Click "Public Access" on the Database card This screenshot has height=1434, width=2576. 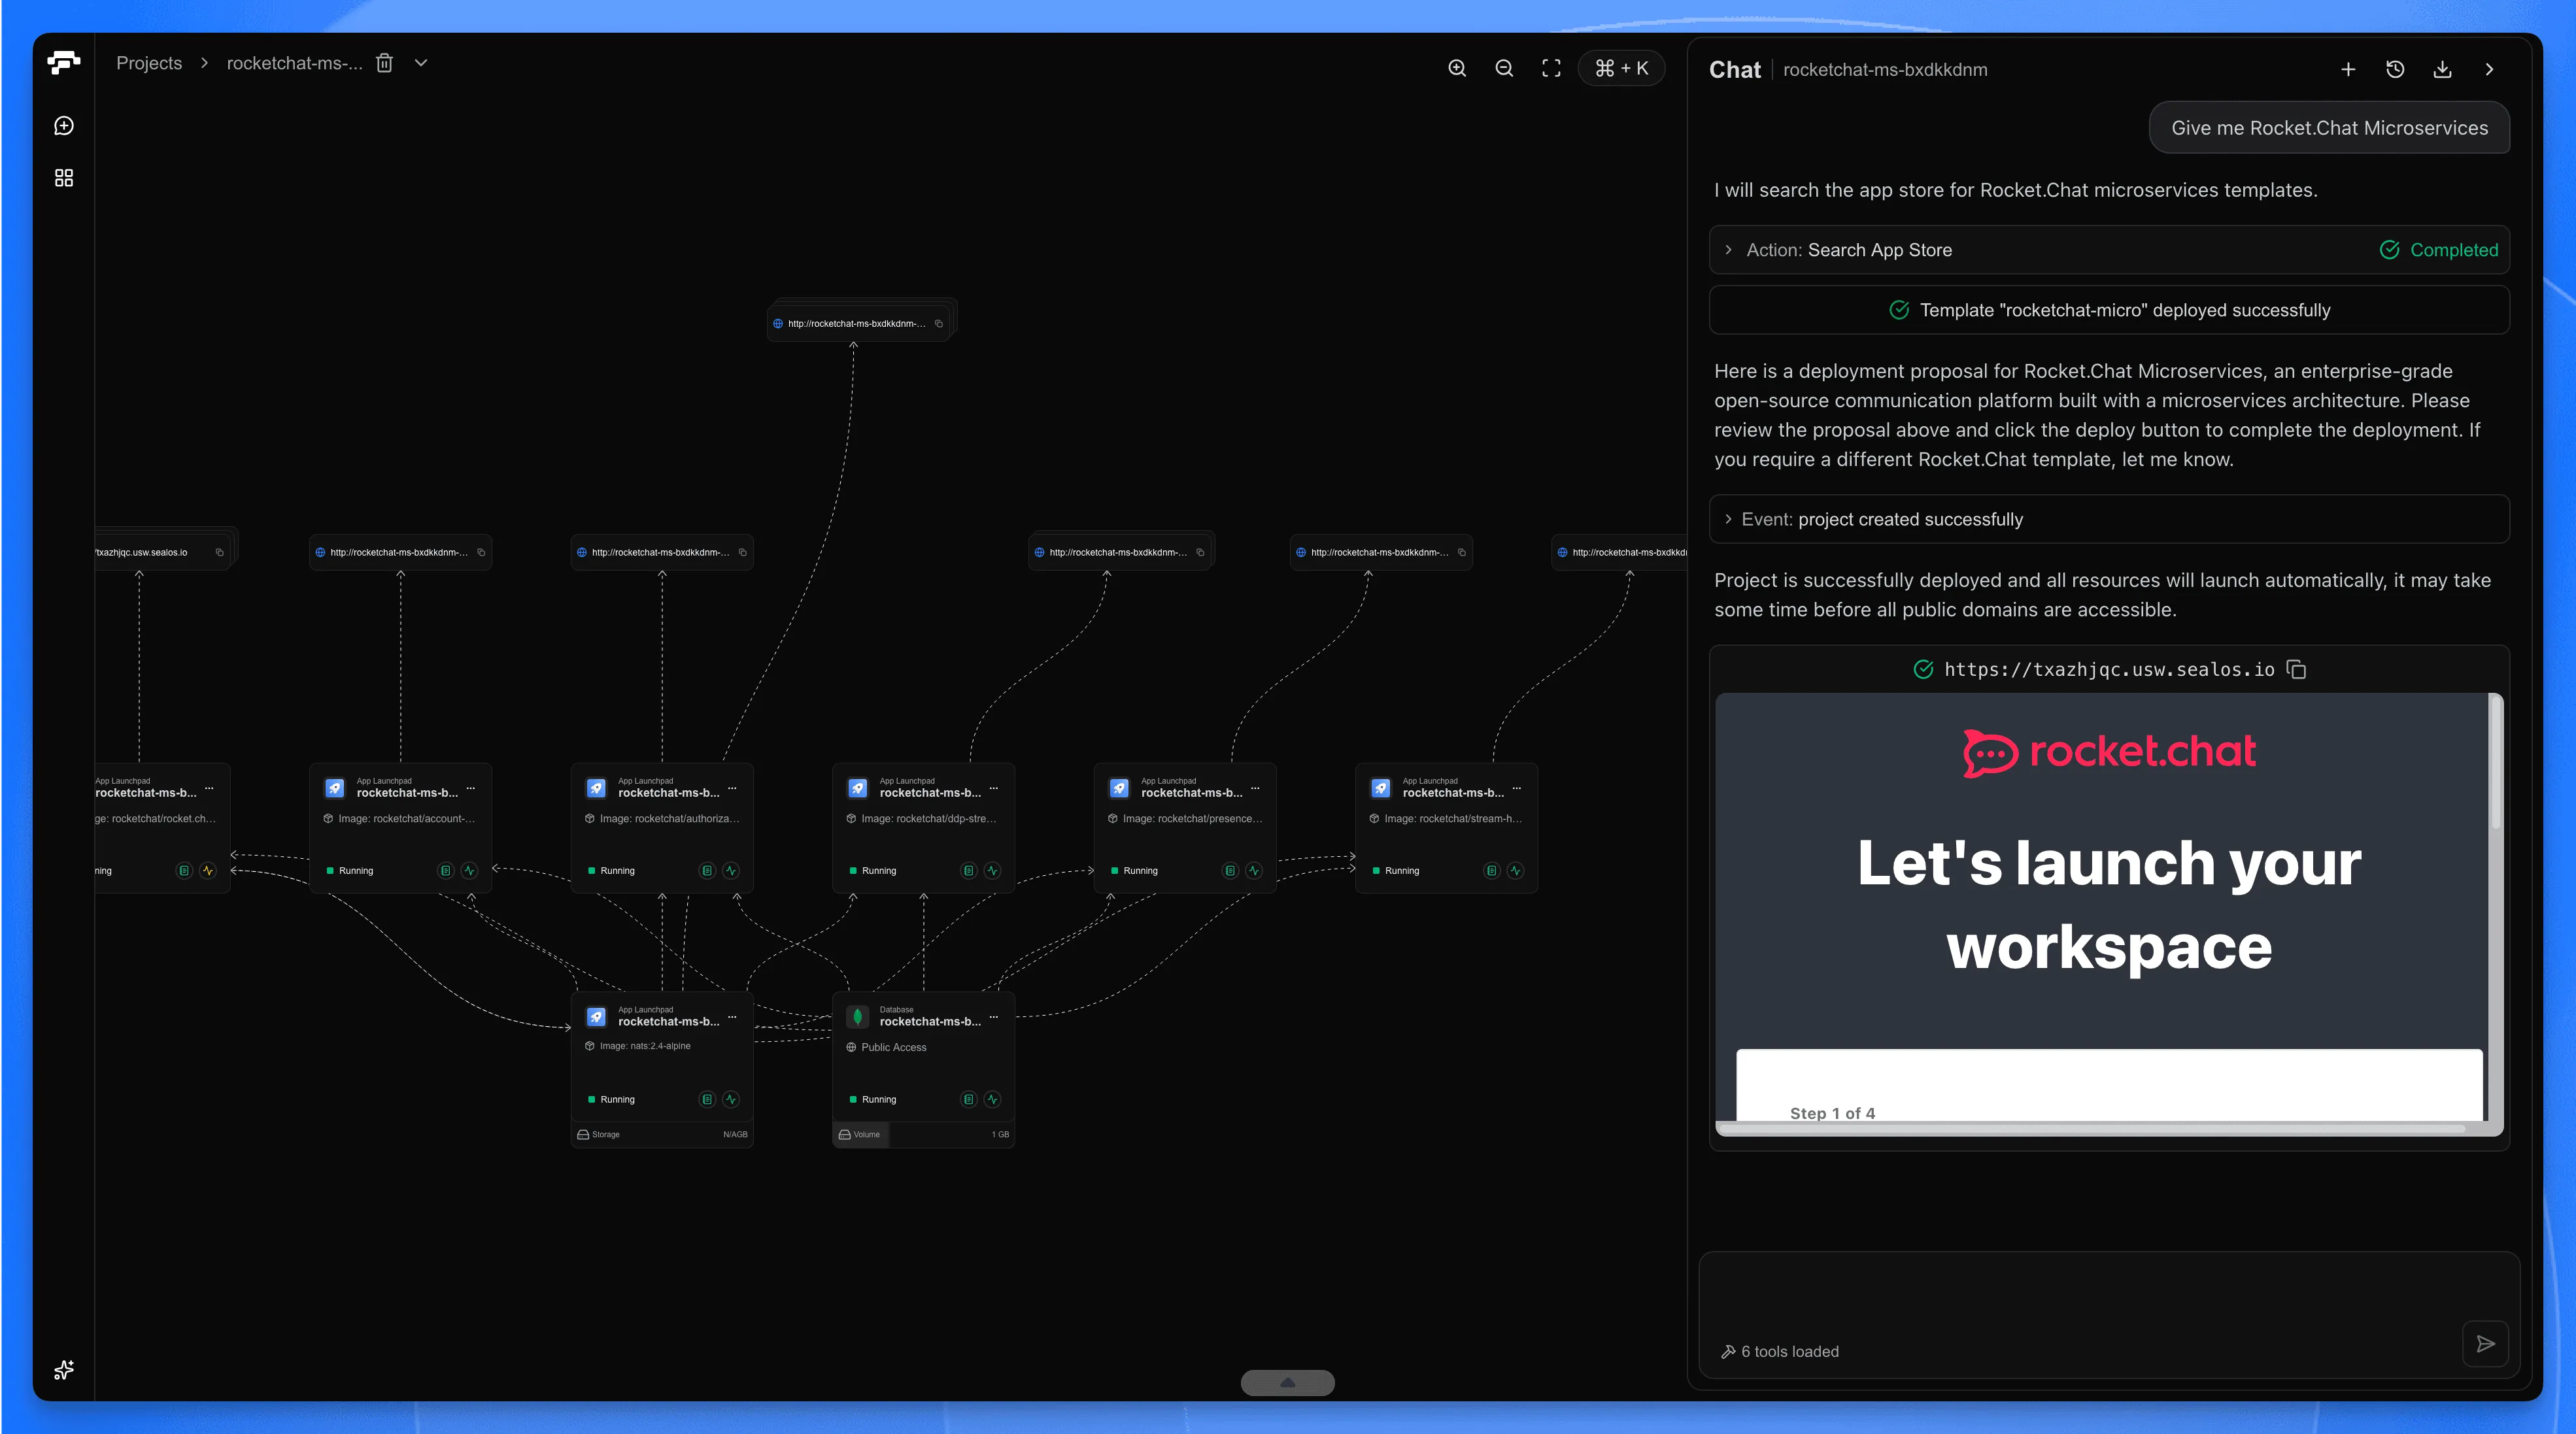(x=893, y=1047)
